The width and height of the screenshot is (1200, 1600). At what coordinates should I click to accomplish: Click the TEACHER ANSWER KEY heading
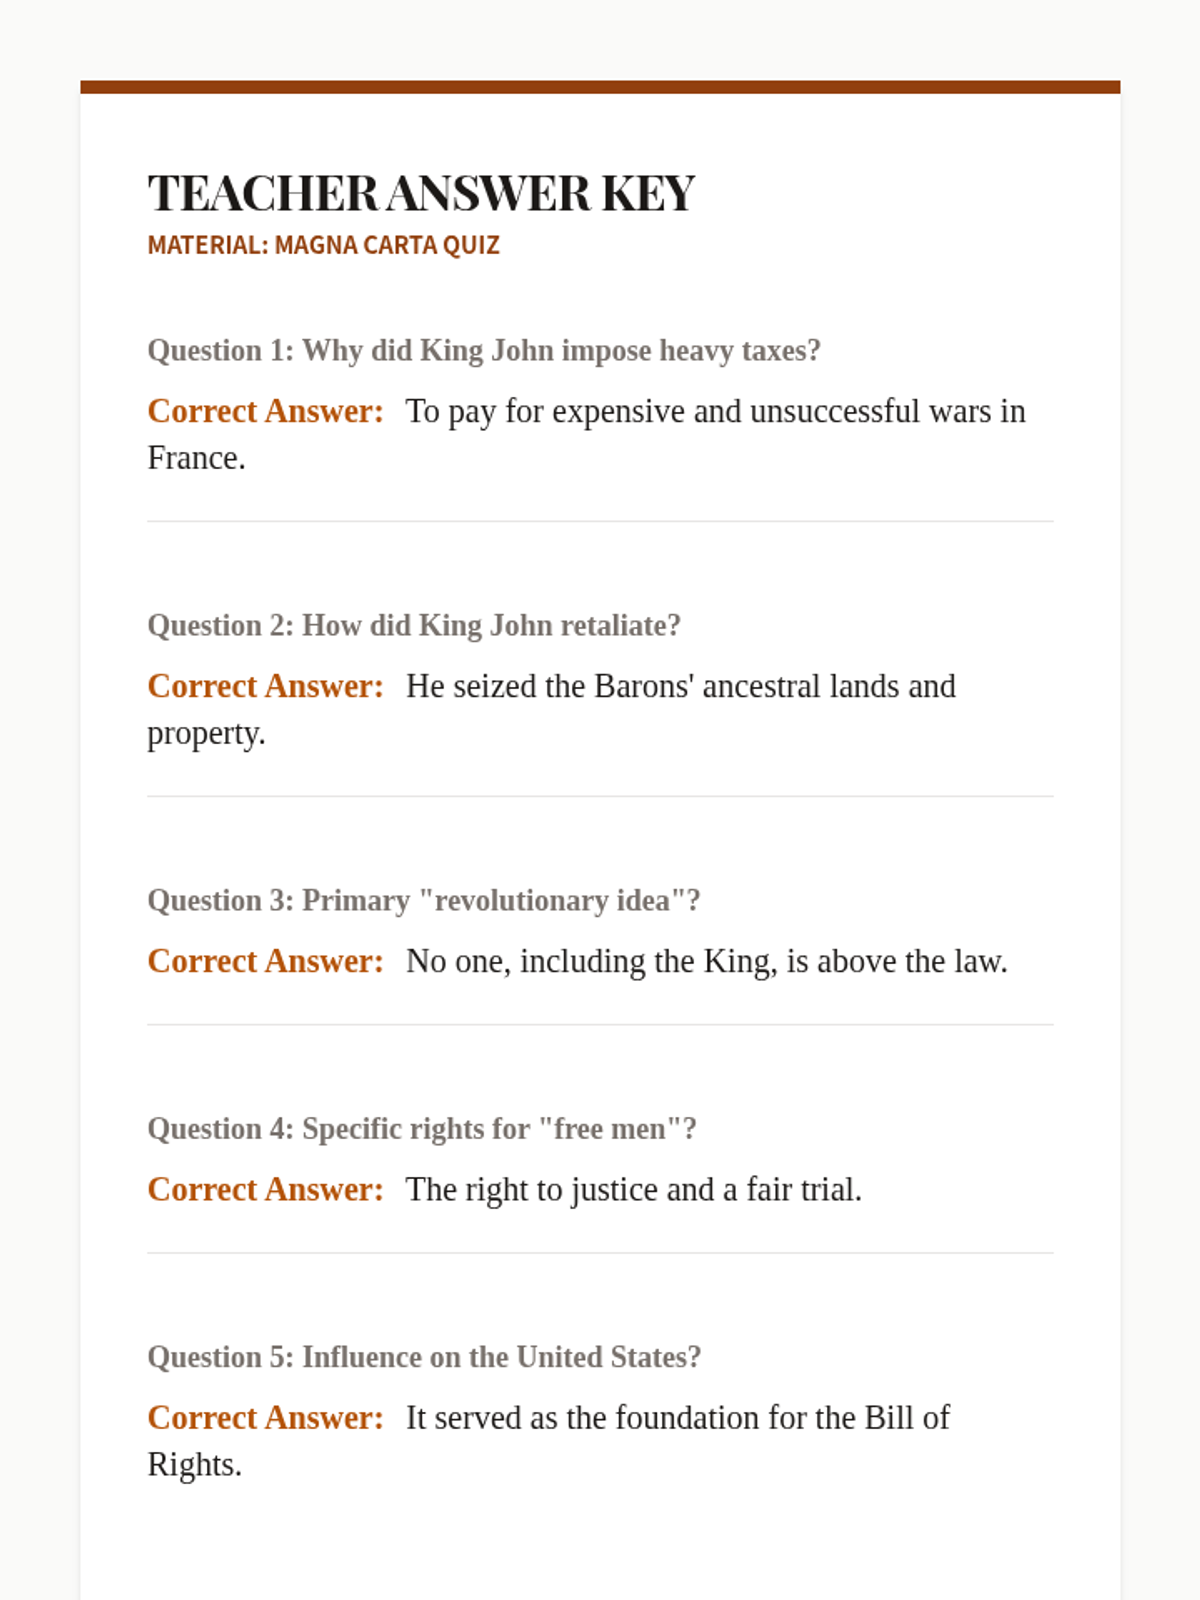click(421, 193)
